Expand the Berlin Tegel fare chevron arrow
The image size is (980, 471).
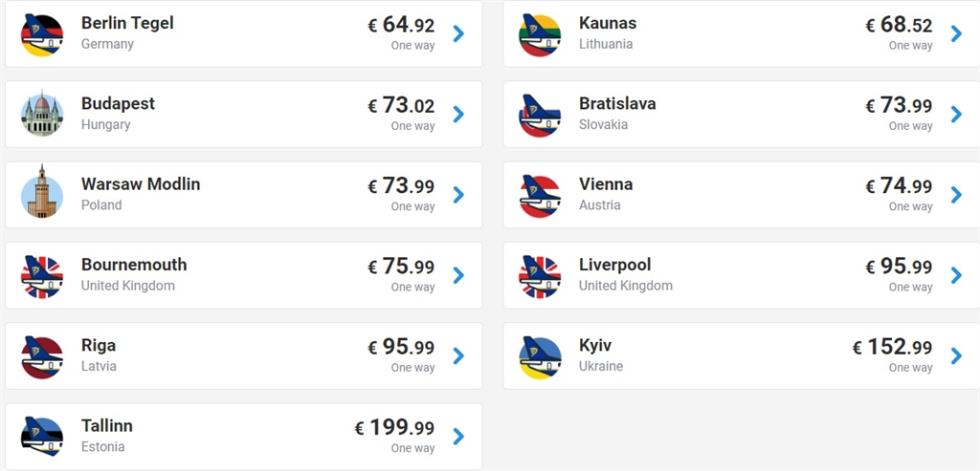(x=459, y=34)
